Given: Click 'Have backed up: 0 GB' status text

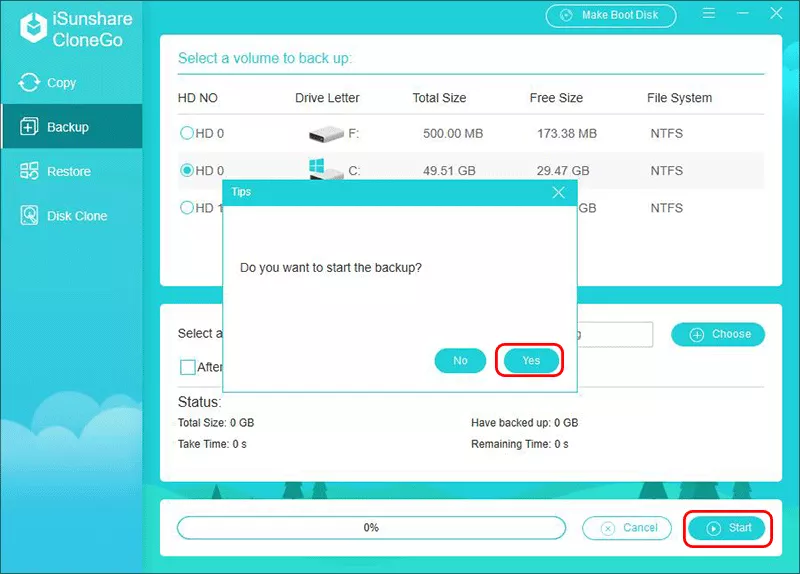Looking at the screenshot, I should click(524, 422).
